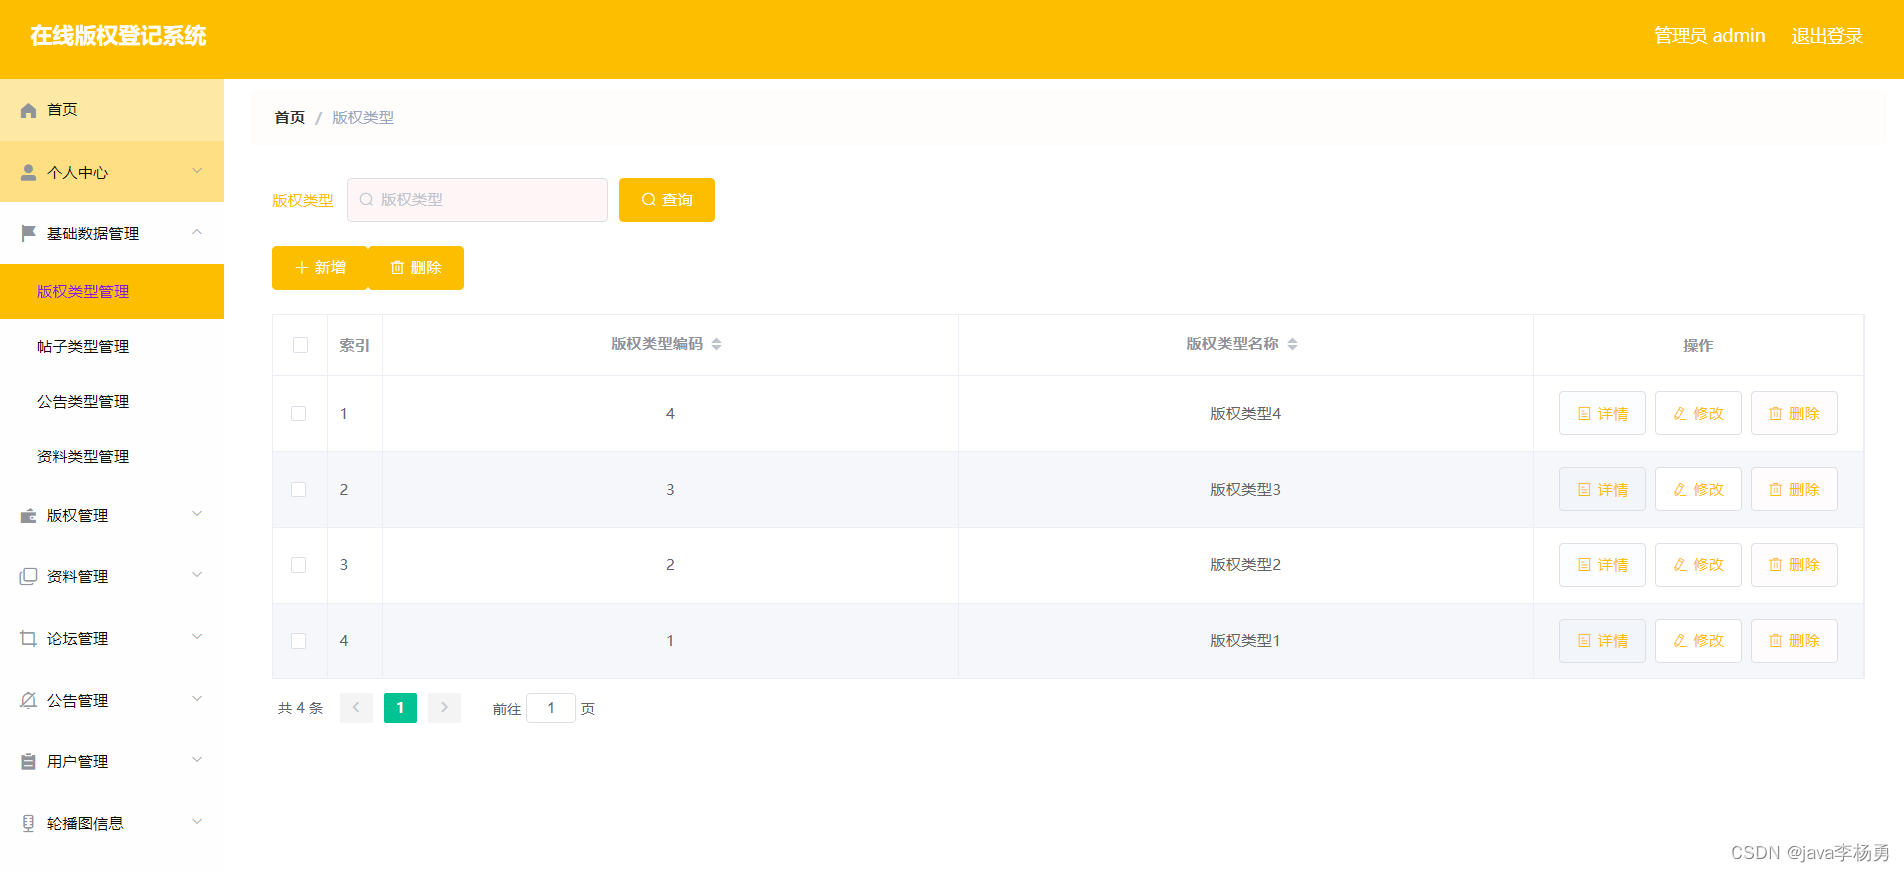The image size is (1904, 872).
Task: Expand 个人中心 menu chevron
Action: [197, 171]
